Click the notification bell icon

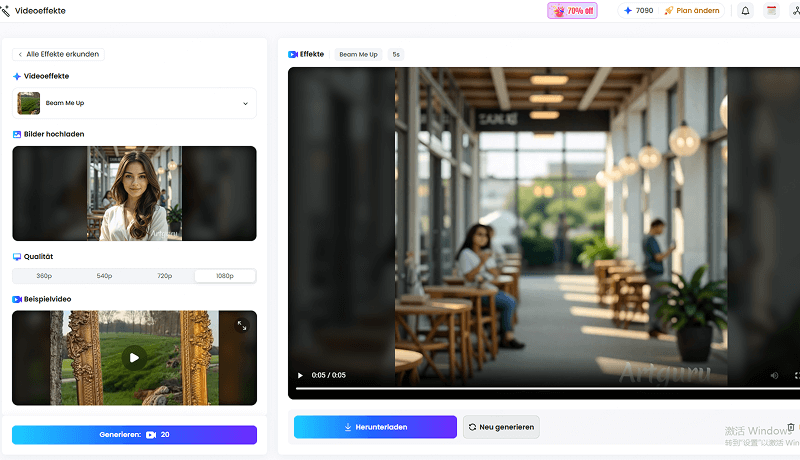pyautogui.click(x=745, y=11)
